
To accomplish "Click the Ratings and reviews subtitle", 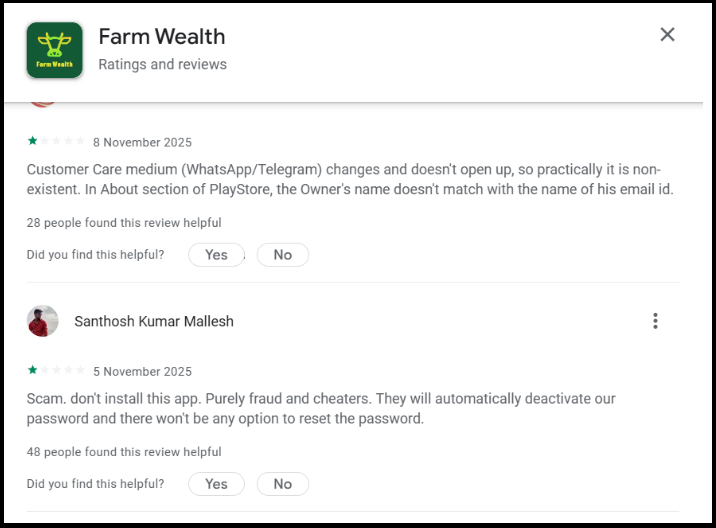I will [x=162, y=64].
